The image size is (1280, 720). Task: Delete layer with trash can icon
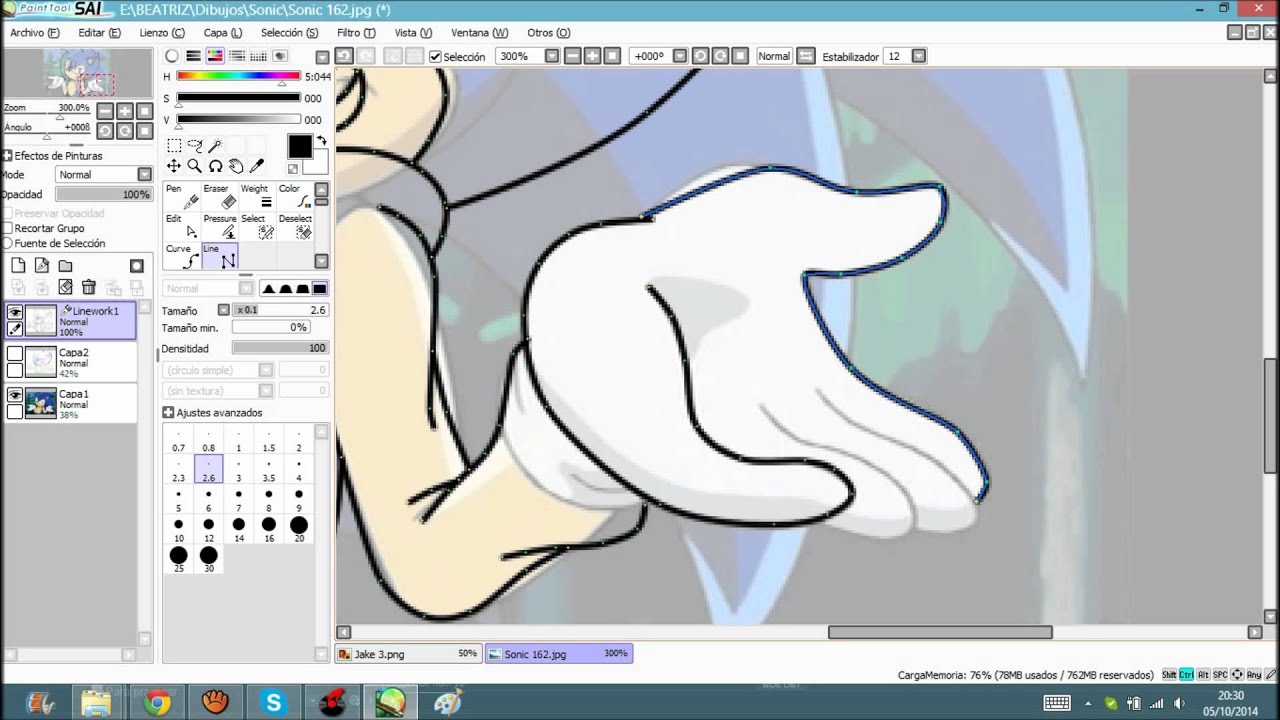point(88,287)
